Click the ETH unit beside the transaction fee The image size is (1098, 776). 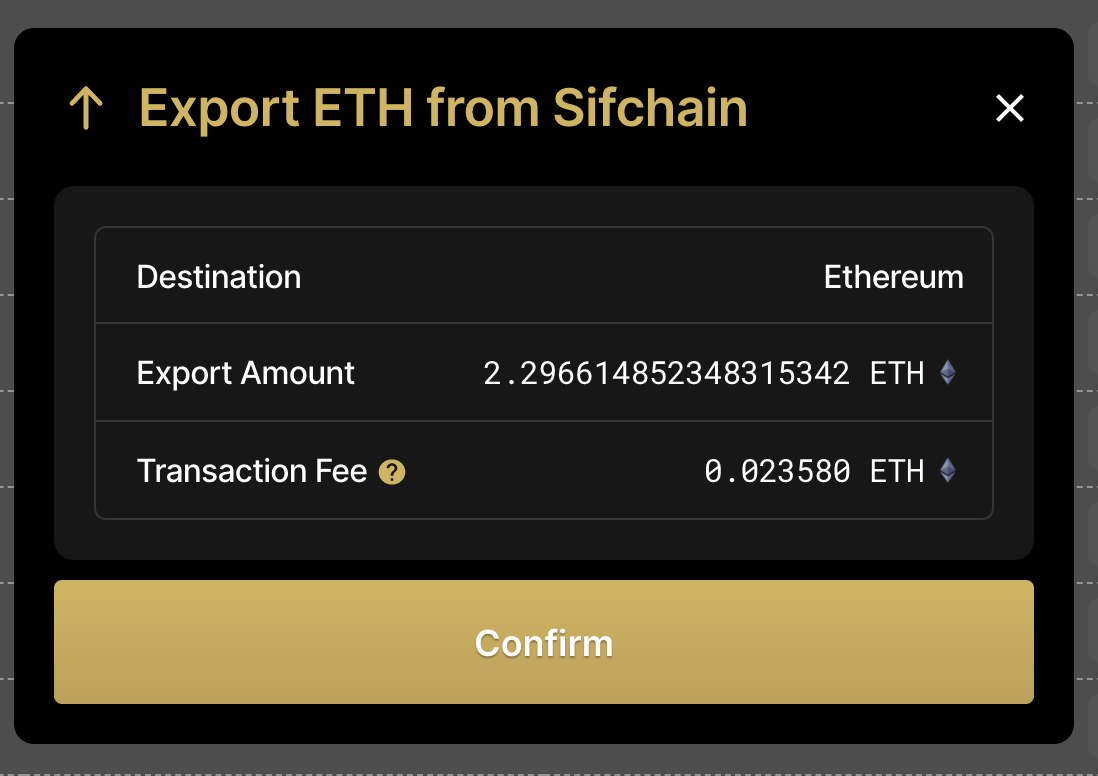pyautogui.click(x=897, y=471)
